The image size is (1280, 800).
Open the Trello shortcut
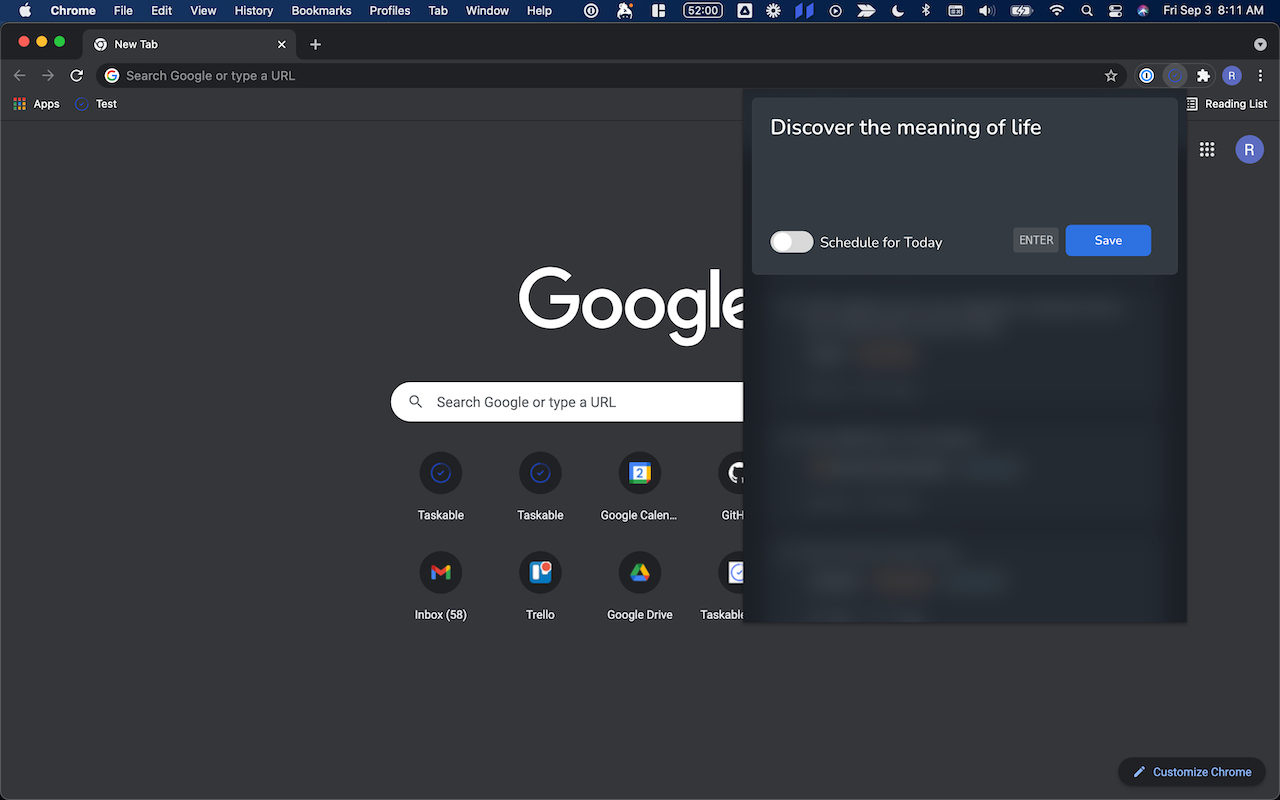[x=540, y=572]
